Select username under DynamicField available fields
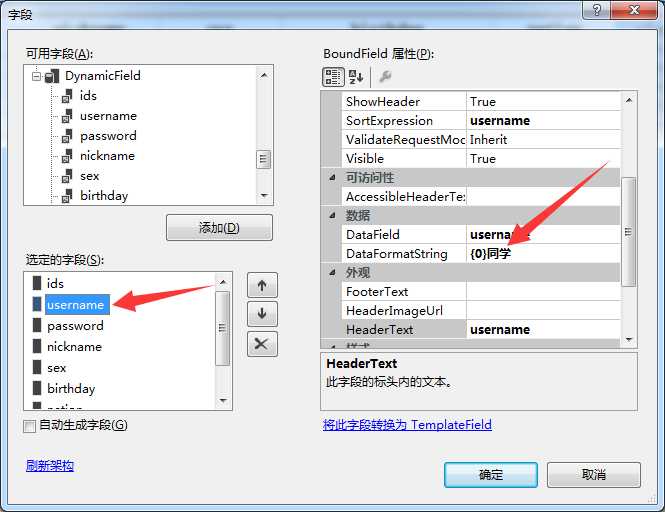The width and height of the screenshot is (665, 512). pos(108,116)
